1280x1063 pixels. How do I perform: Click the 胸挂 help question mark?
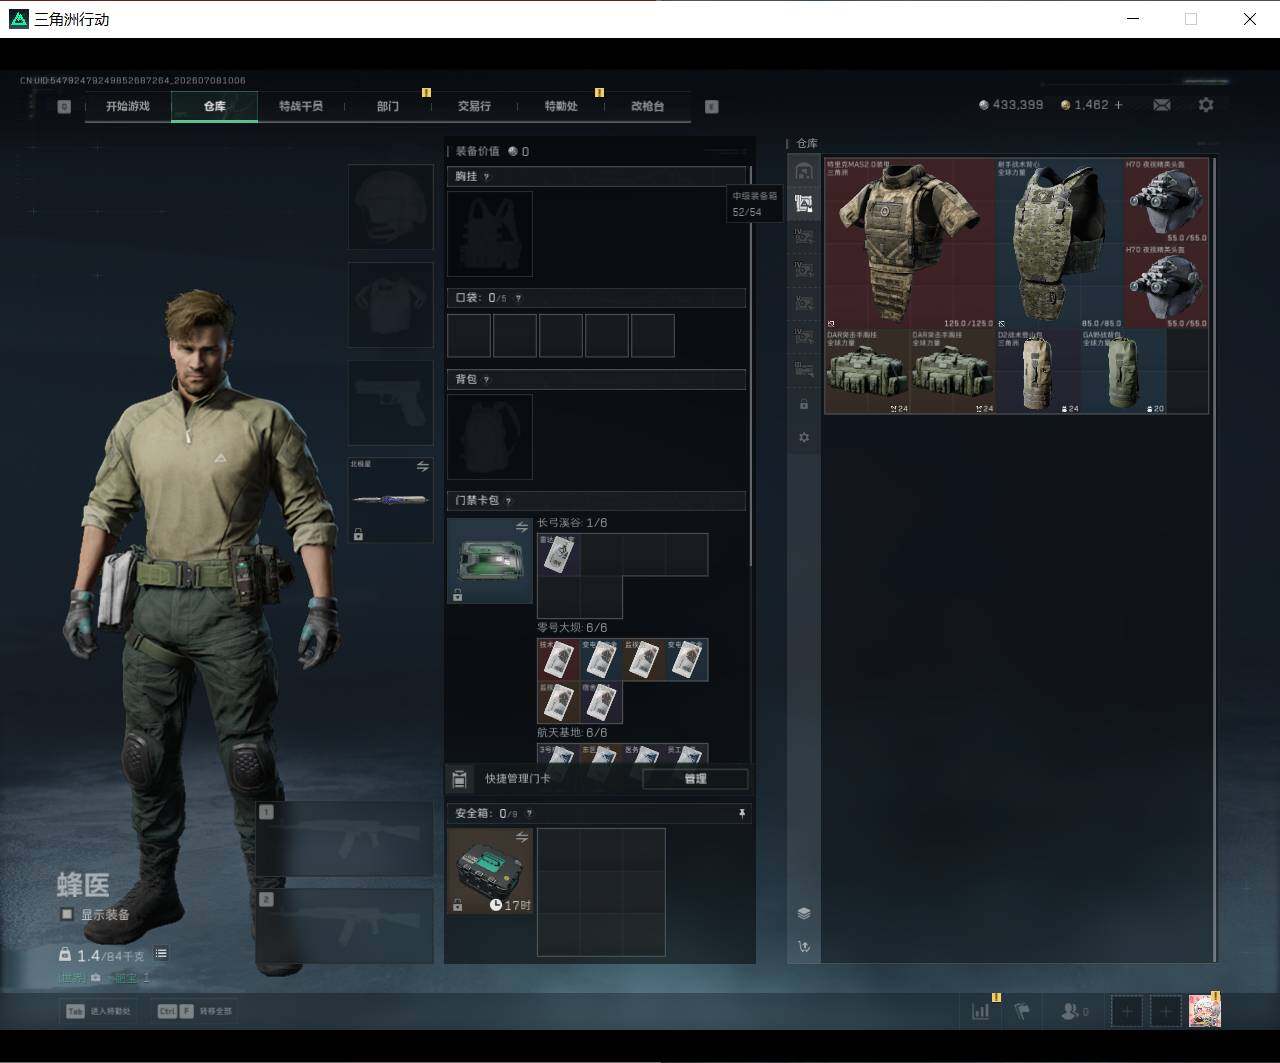tap(487, 177)
